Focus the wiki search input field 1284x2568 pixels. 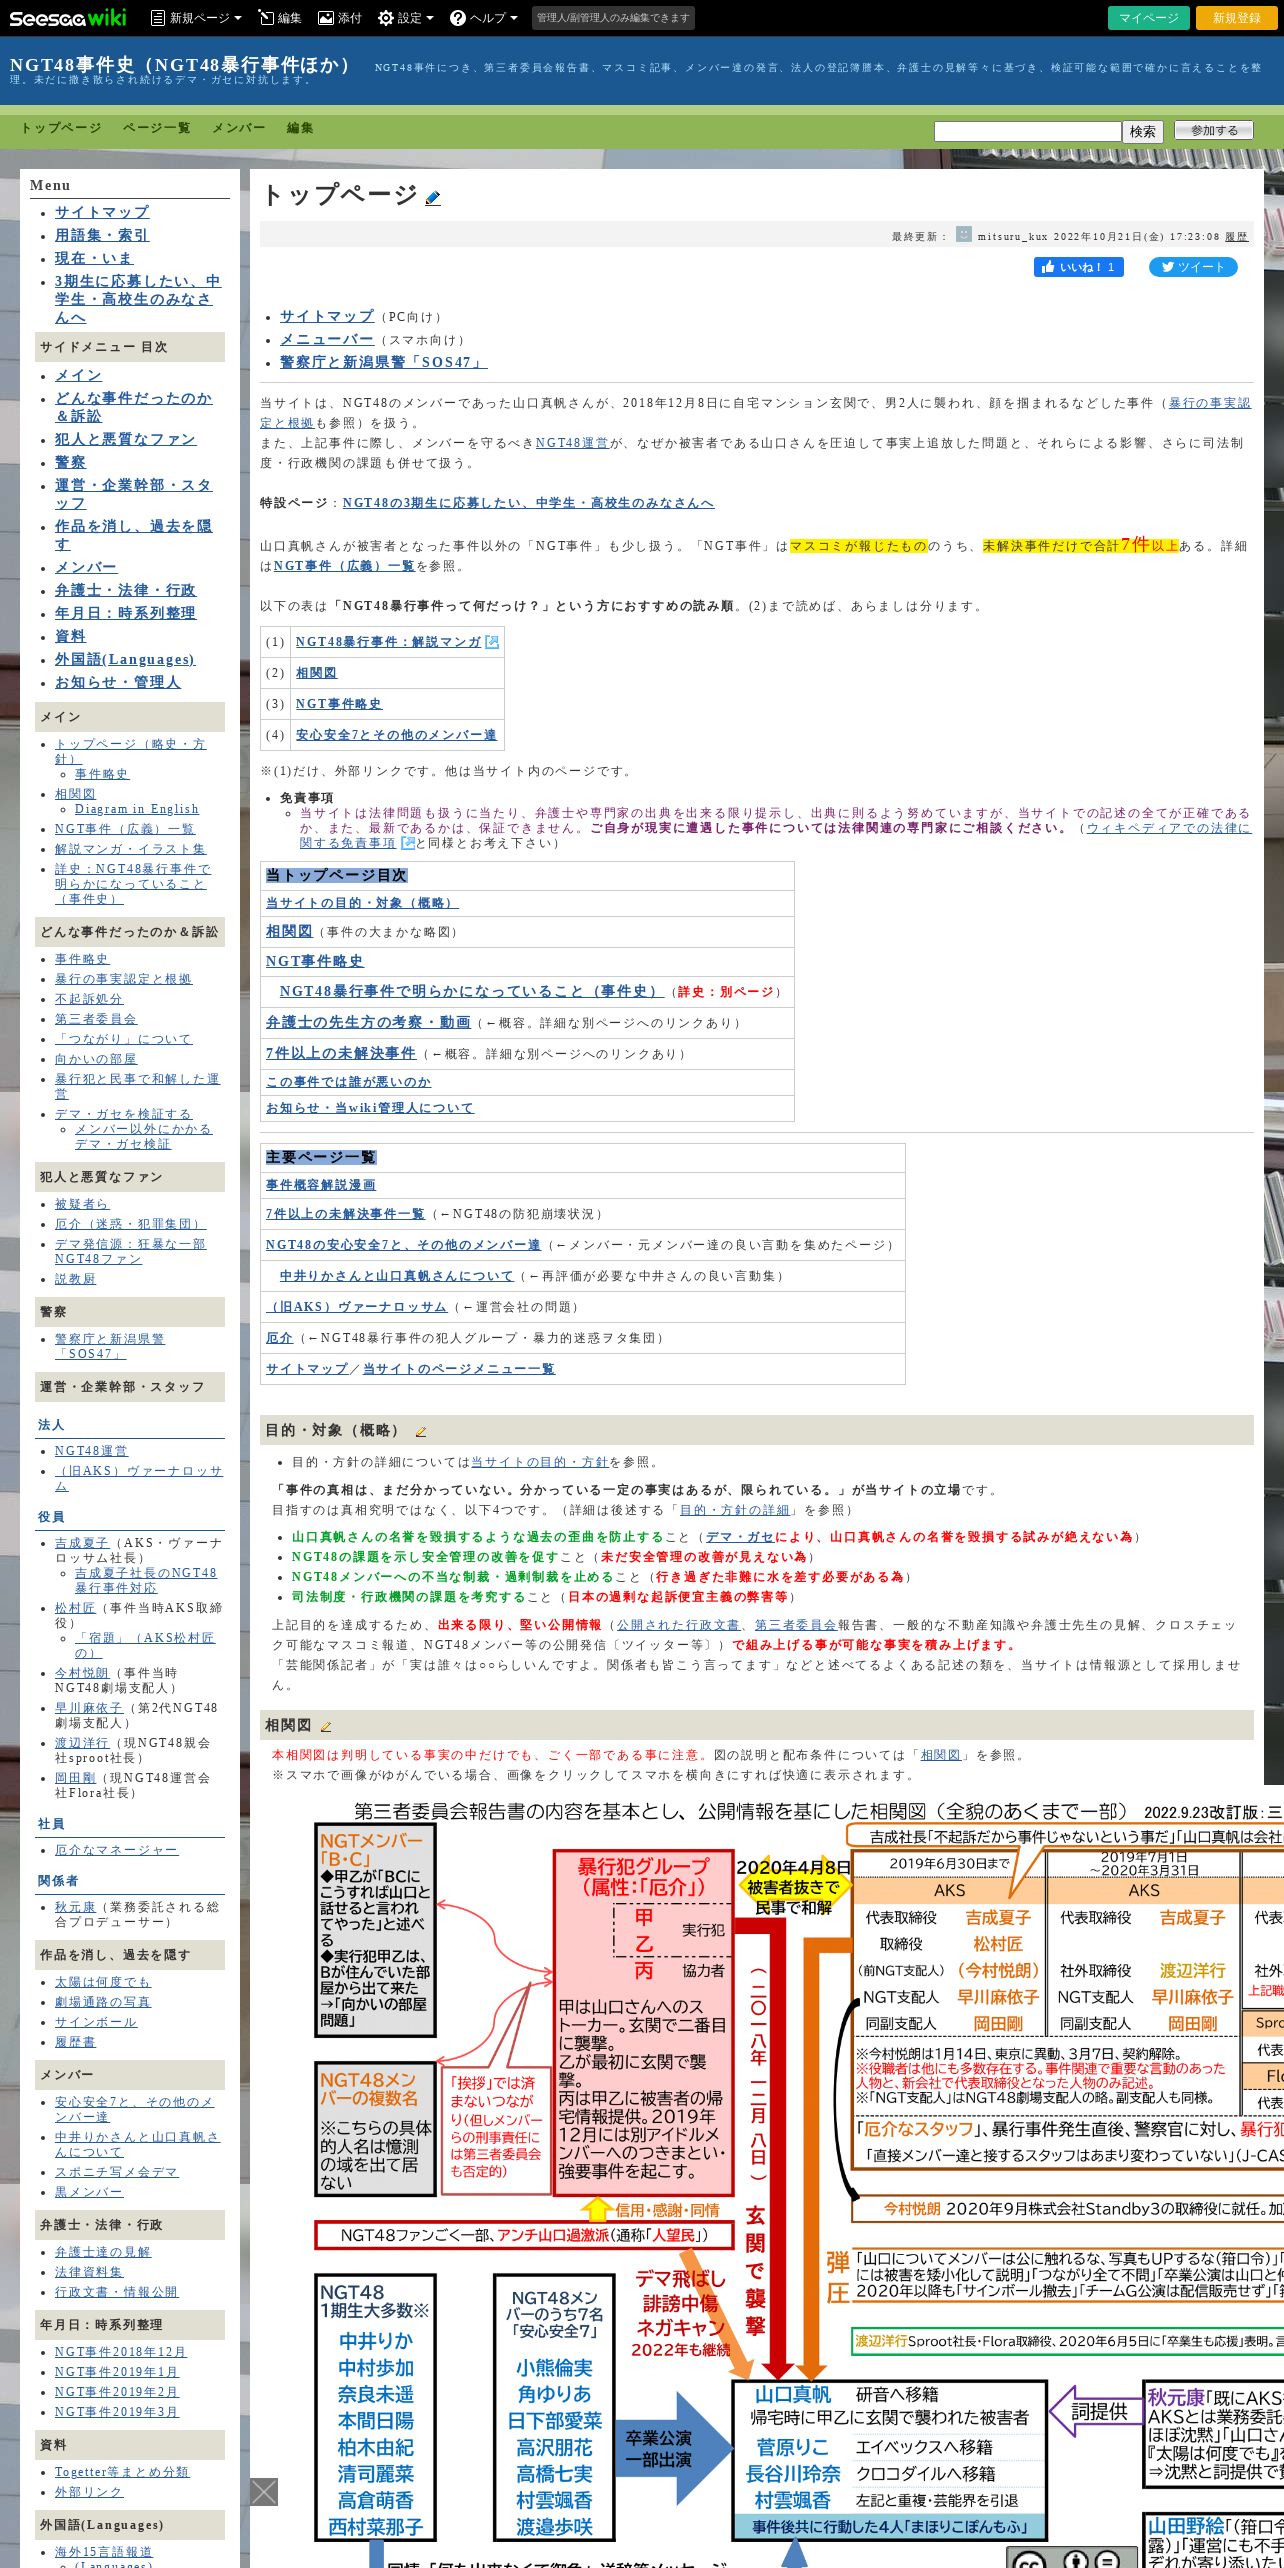(1027, 131)
